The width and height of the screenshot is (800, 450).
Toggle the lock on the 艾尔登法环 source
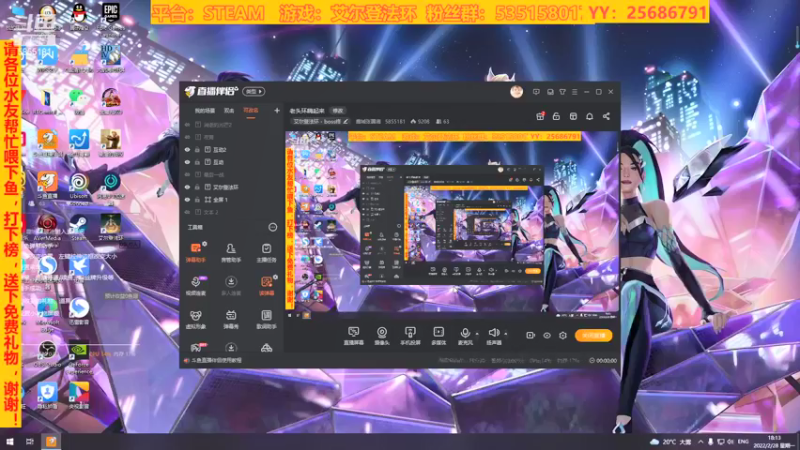click(197, 187)
